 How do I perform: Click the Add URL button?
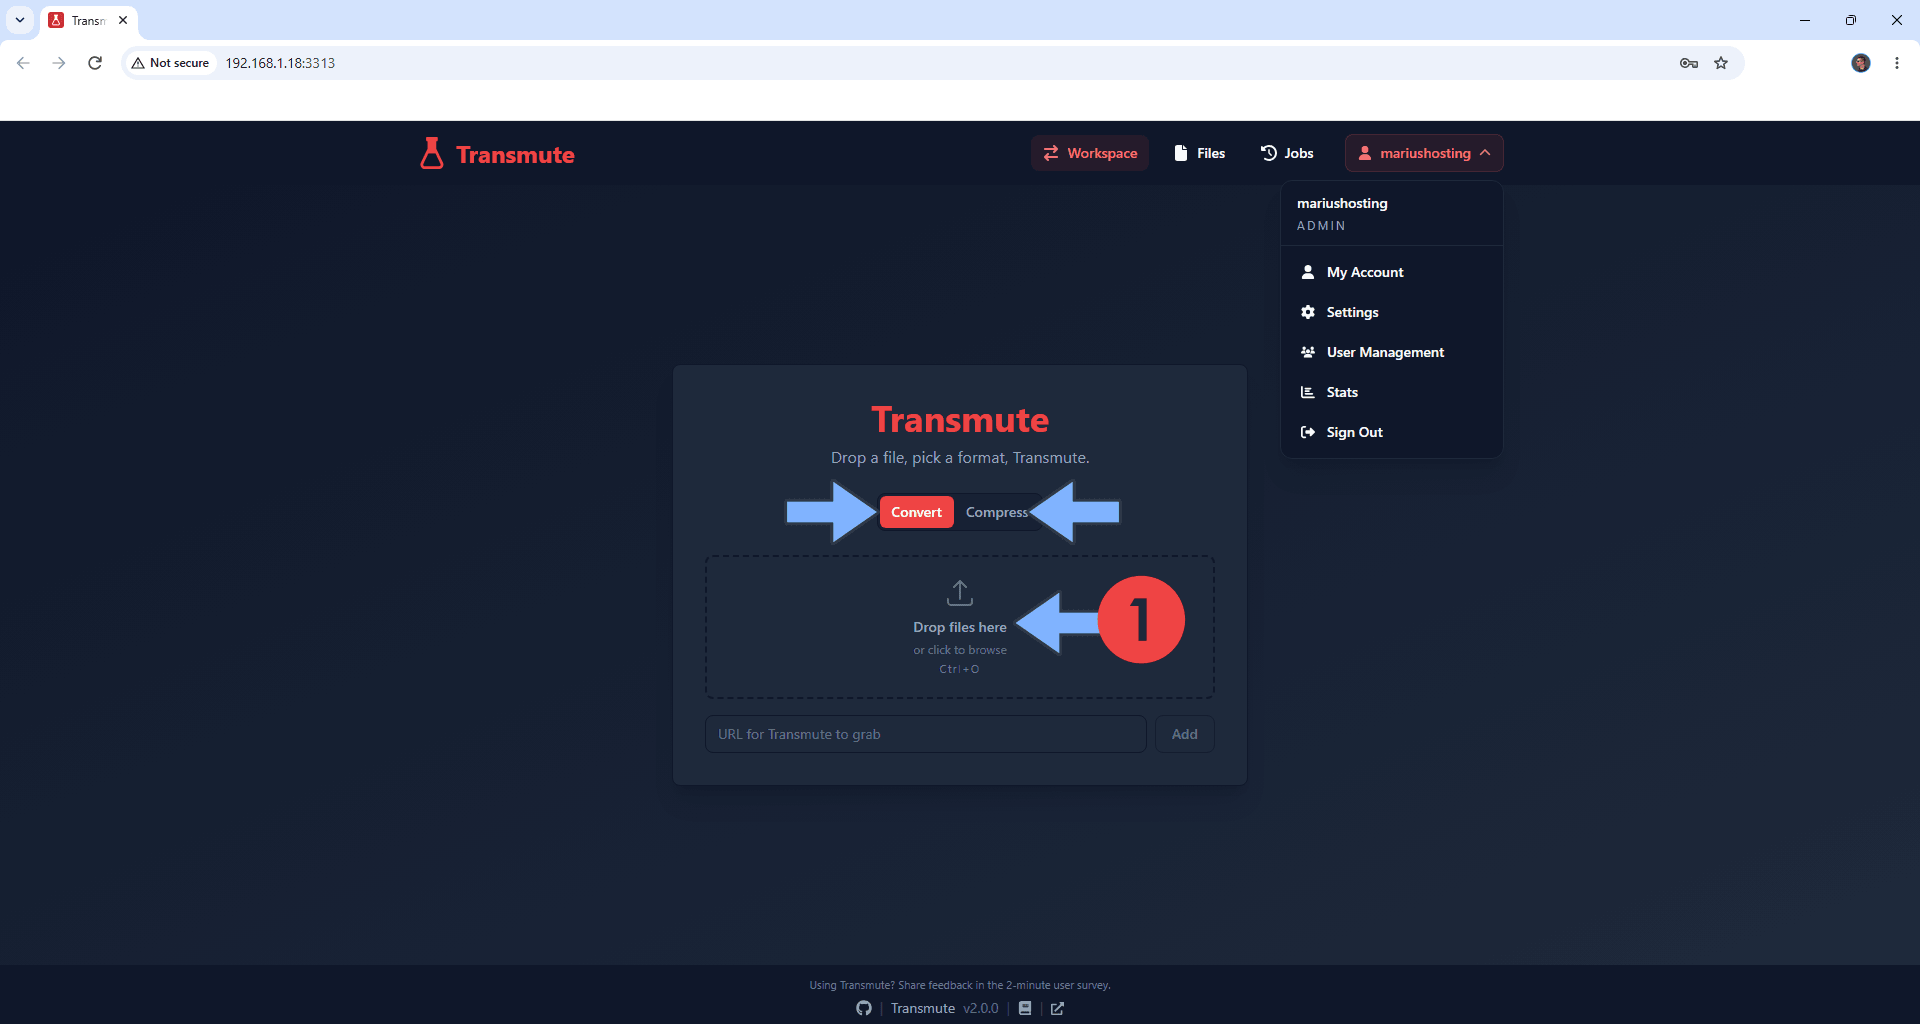1184,734
